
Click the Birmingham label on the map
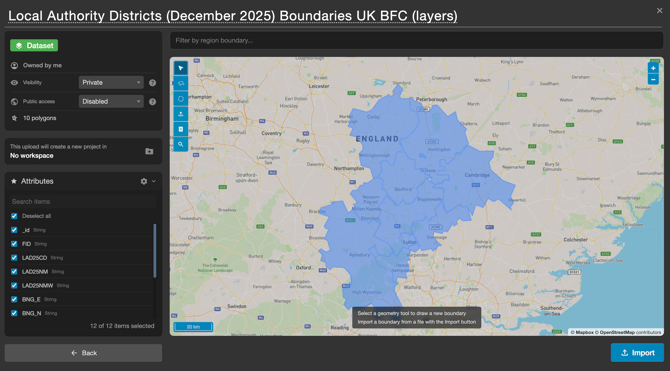(222, 118)
